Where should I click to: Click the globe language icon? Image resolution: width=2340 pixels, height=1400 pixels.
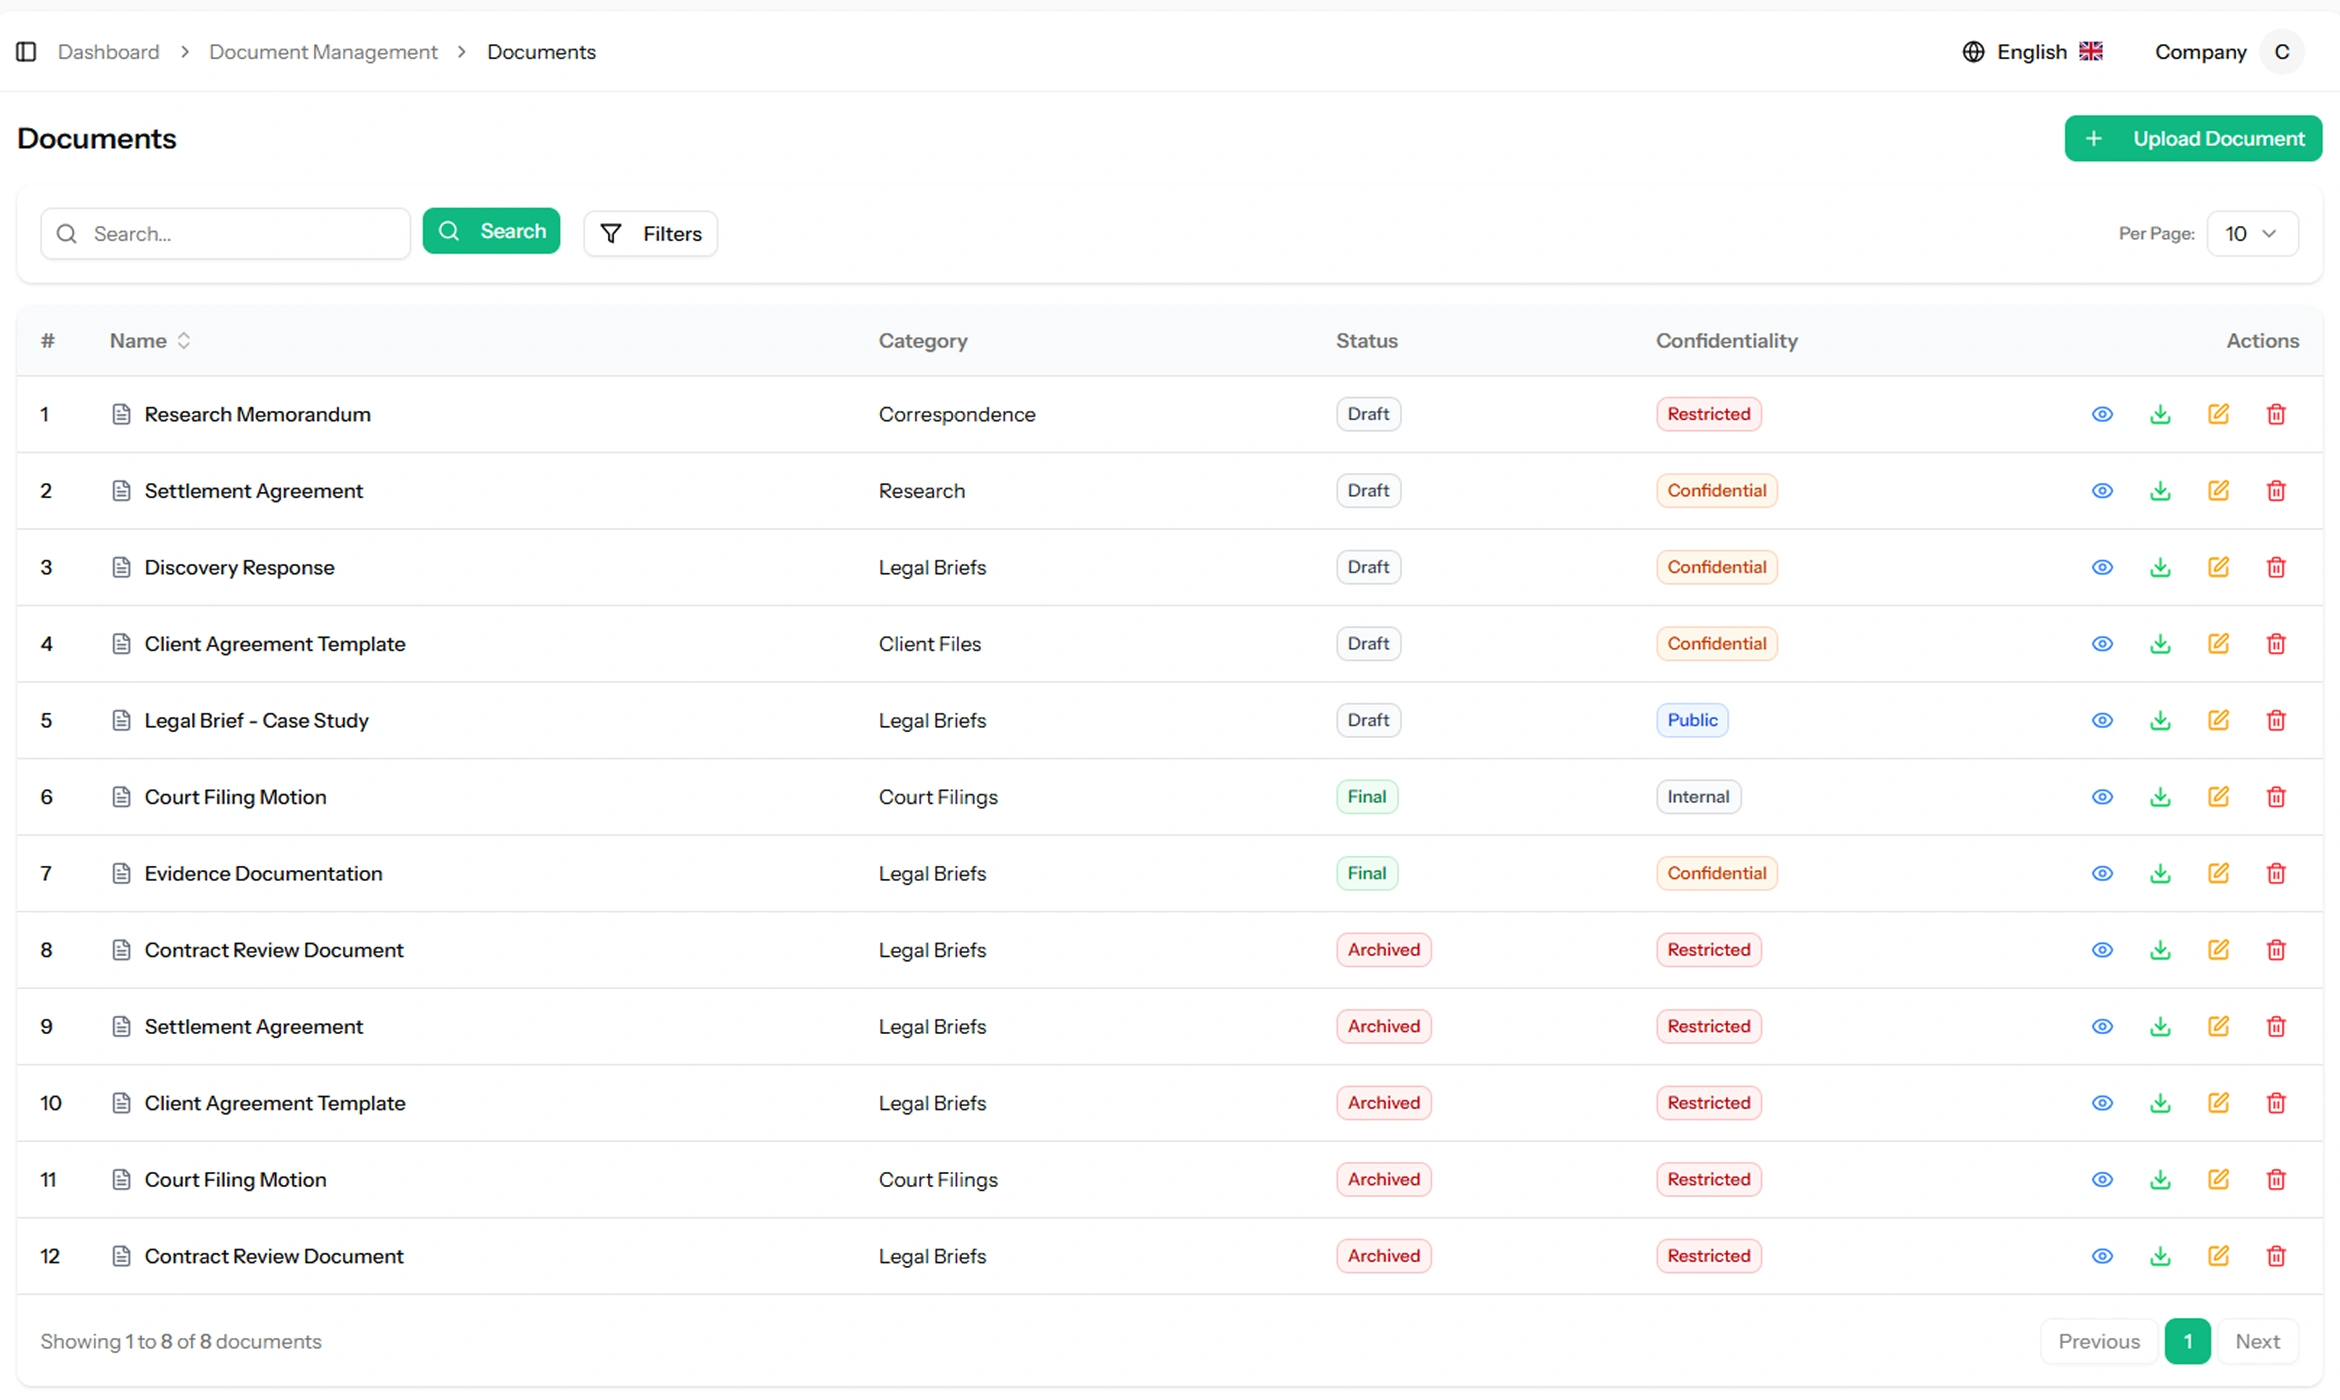click(1973, 52)
